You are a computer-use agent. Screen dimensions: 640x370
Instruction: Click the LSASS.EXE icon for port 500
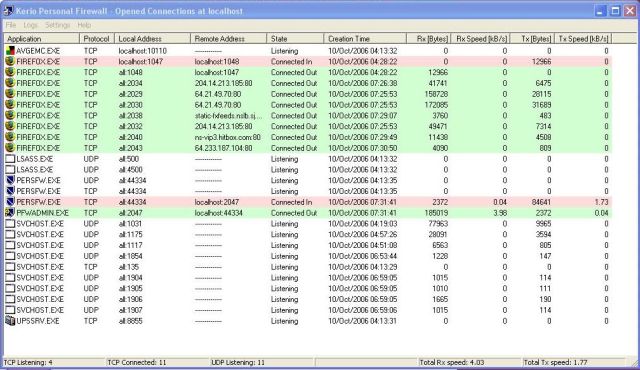[x=10, y=159]
